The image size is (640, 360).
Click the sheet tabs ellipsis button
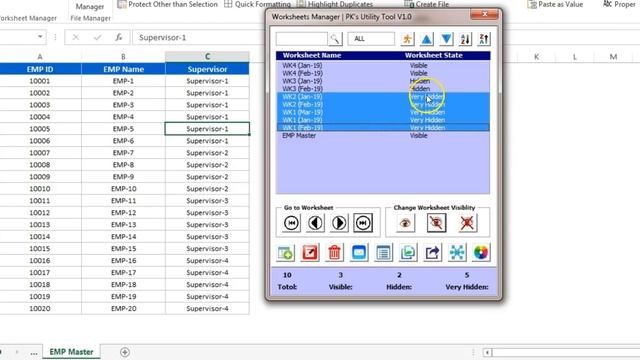[x=34, y=352]
